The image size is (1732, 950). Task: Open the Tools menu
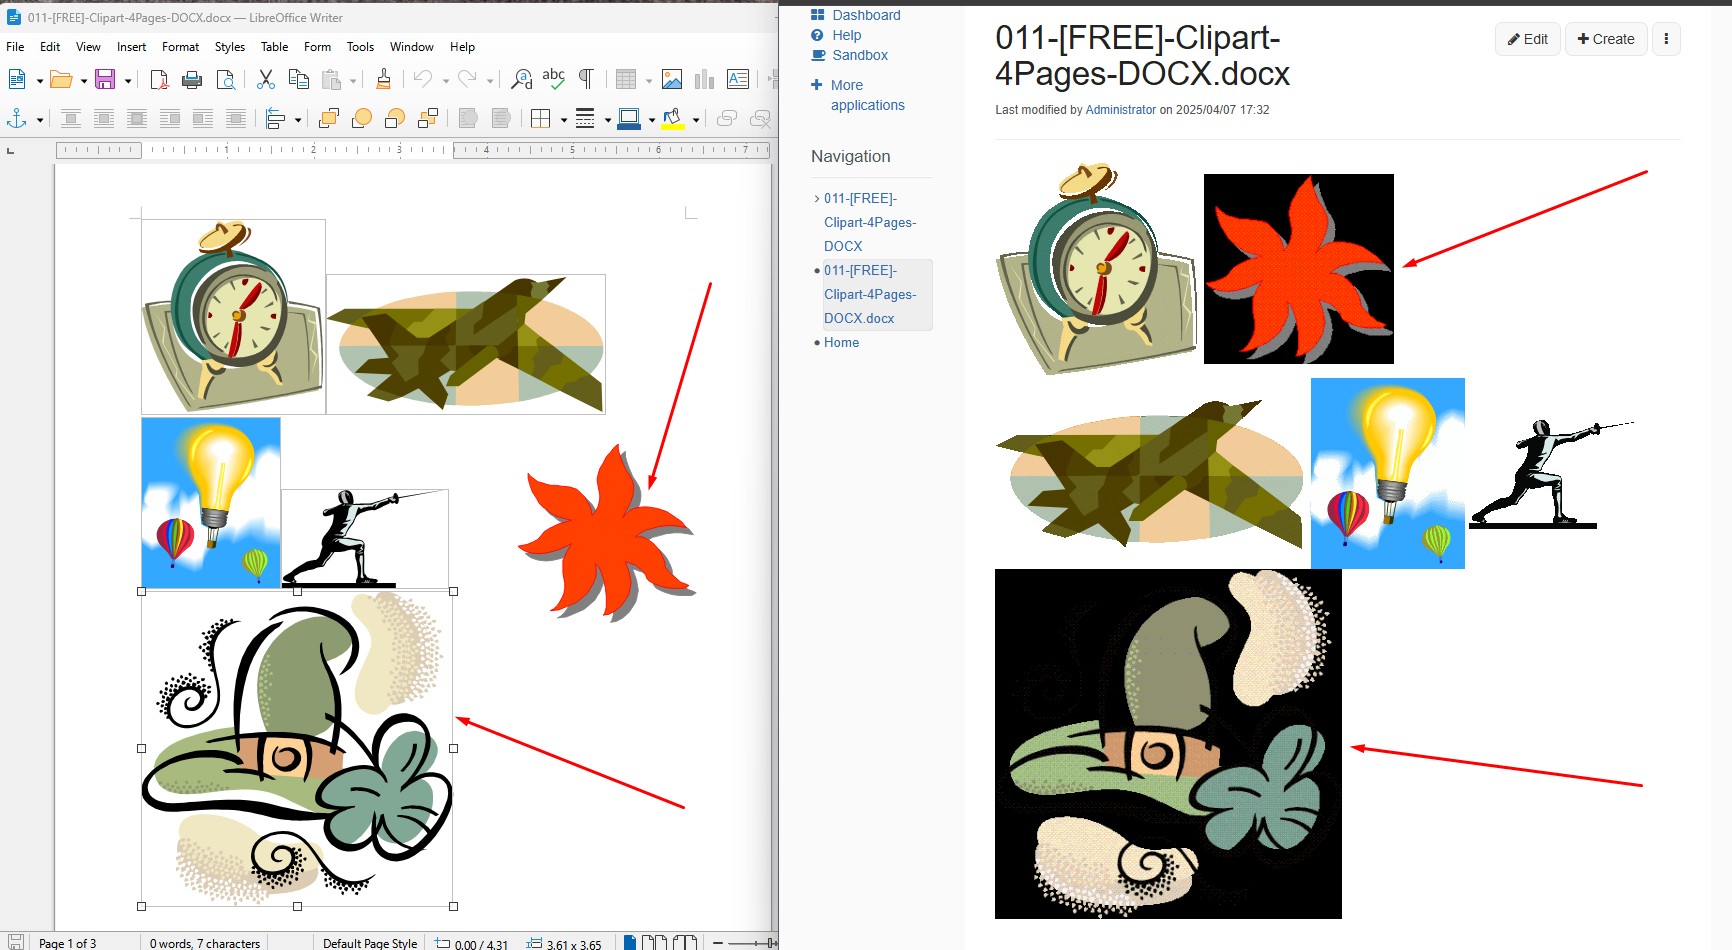(x=360, y=47)
